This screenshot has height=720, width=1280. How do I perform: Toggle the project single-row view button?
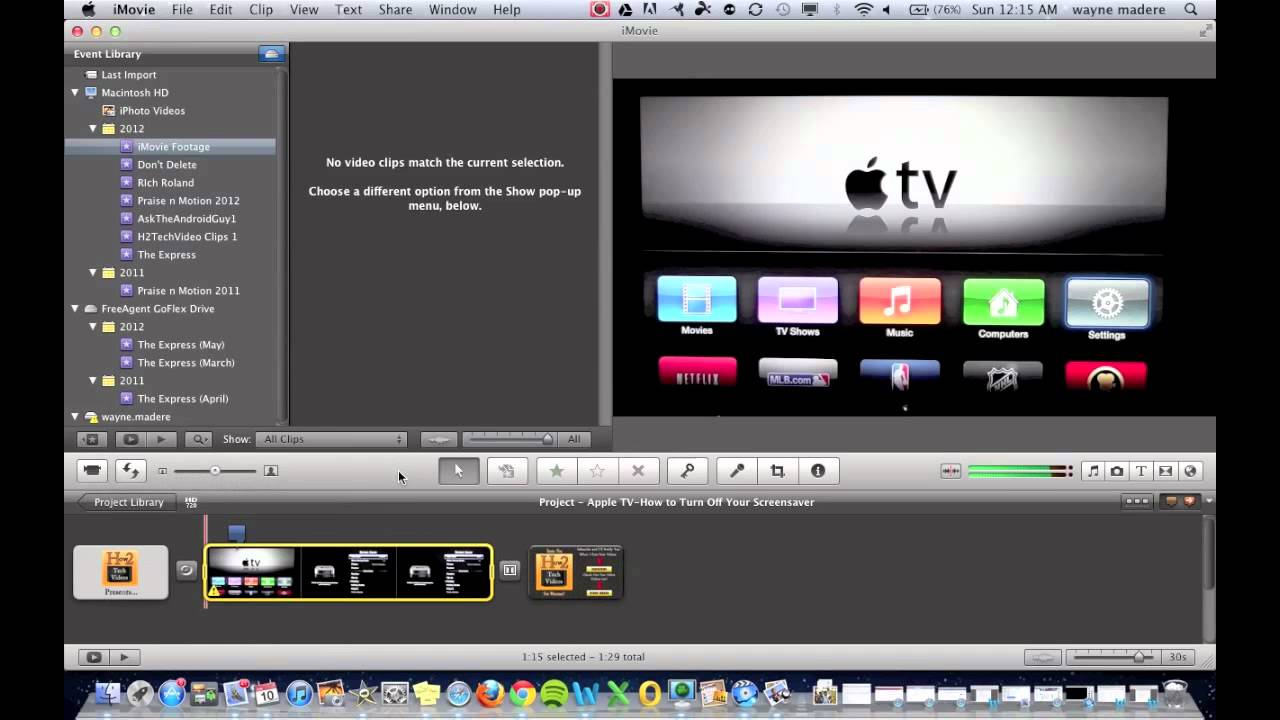(1137, 501)
